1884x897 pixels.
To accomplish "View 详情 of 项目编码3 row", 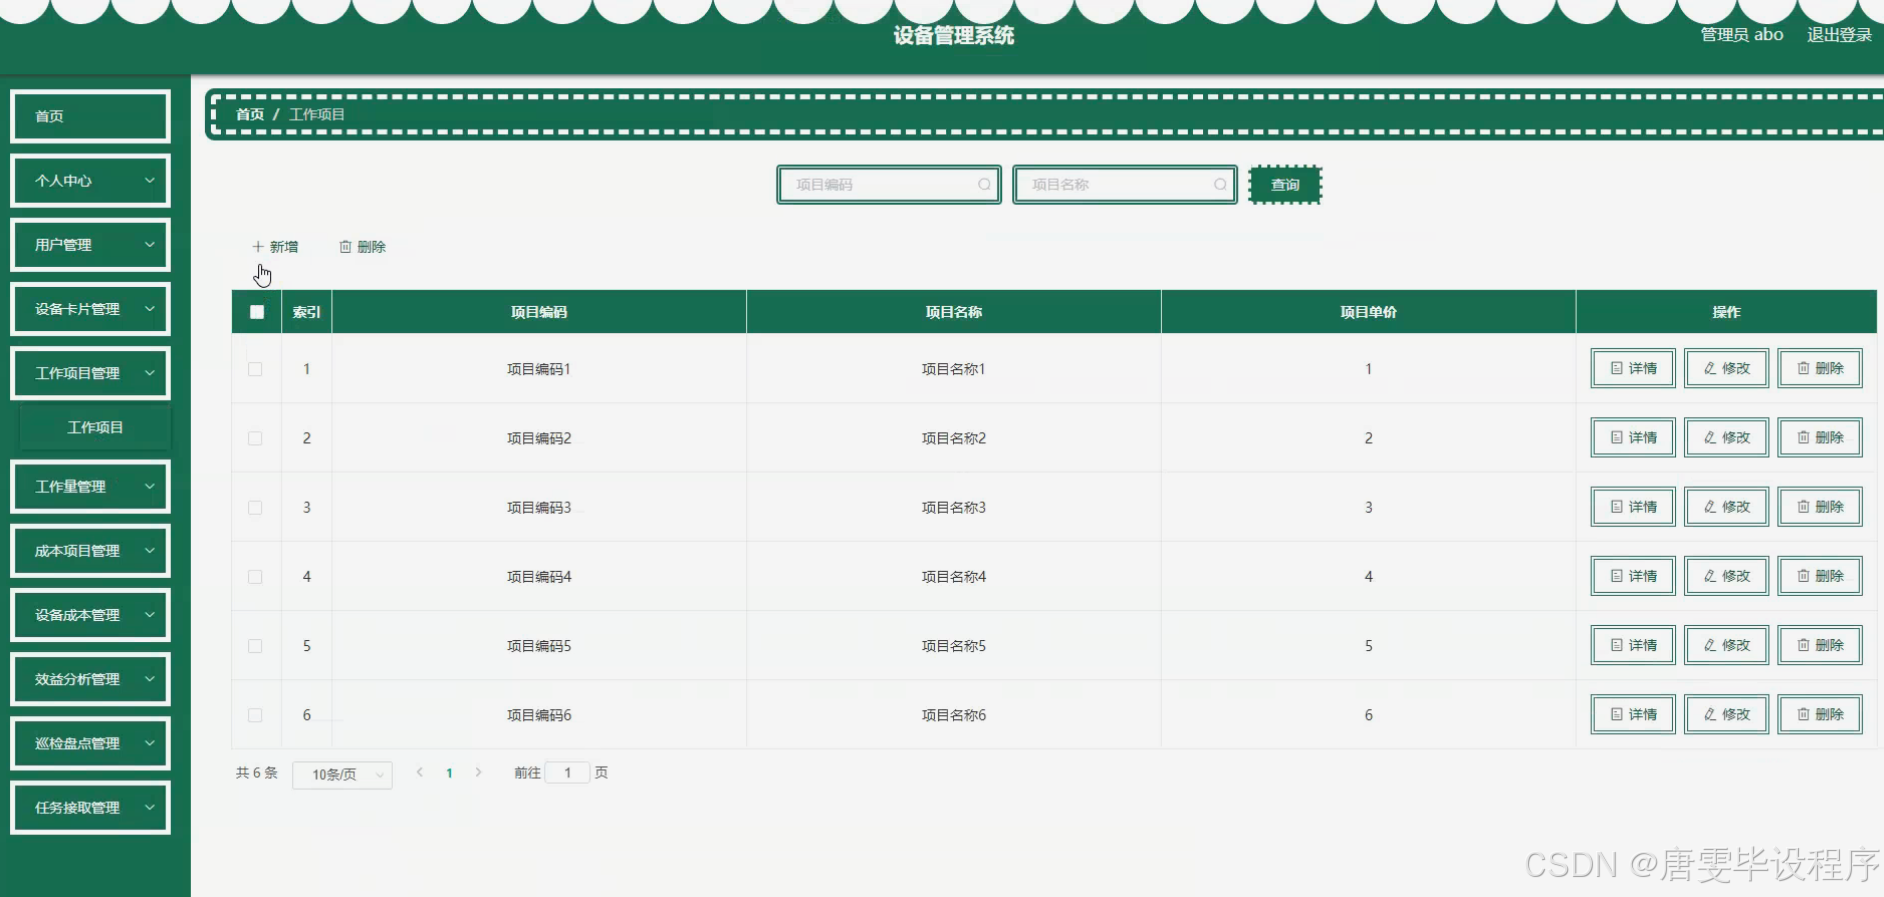I will tap(1633, 507).
